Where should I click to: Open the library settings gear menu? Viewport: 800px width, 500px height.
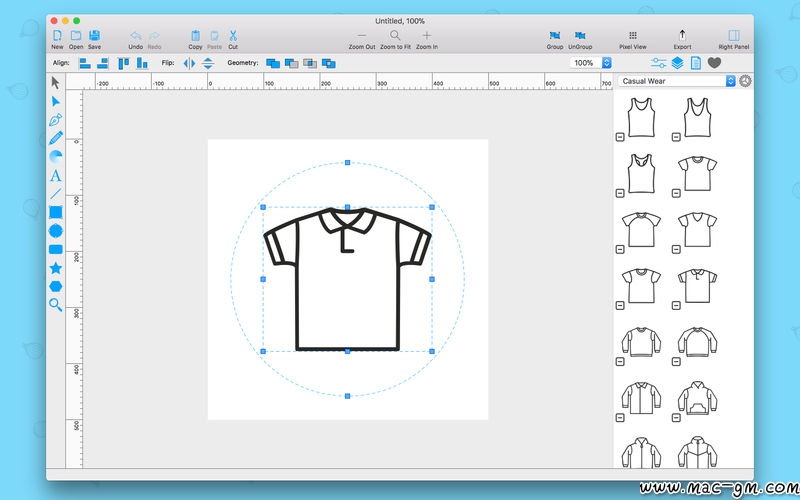click(745, 81)
